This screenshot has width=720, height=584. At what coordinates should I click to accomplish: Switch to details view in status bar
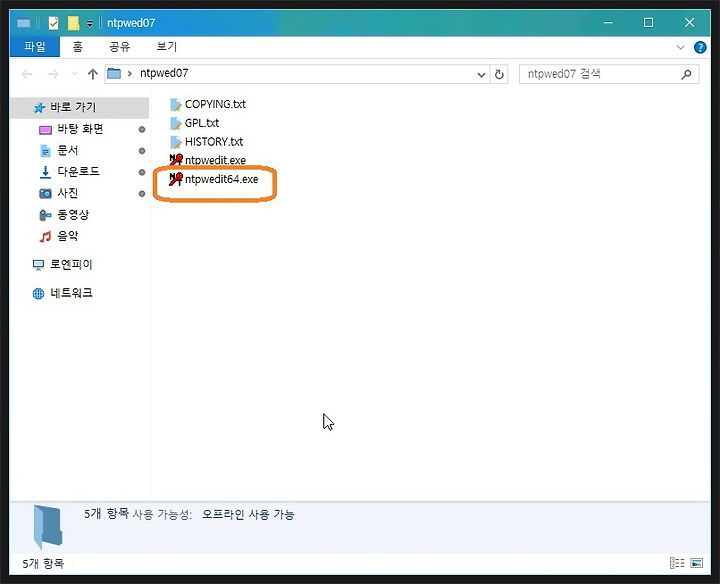click(x=677, y=563)
